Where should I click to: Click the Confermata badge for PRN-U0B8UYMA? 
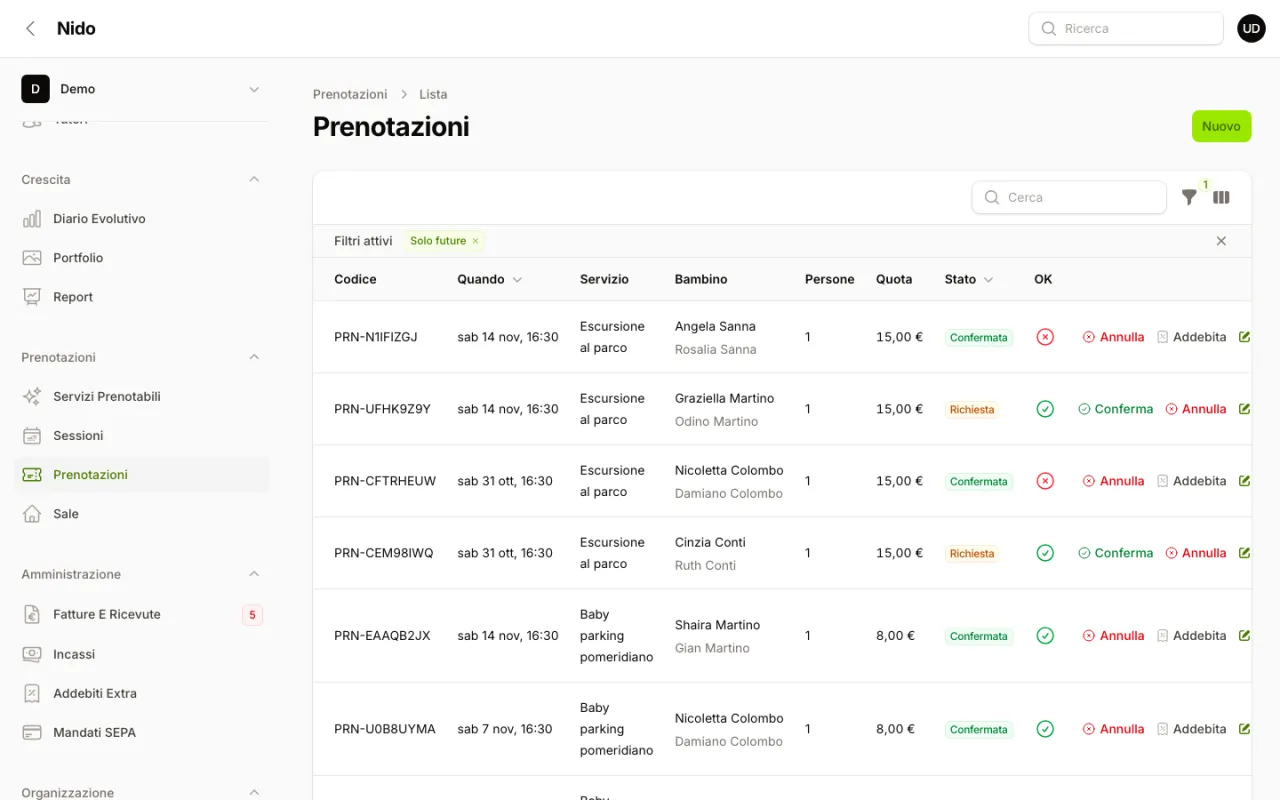coord(979,730)
